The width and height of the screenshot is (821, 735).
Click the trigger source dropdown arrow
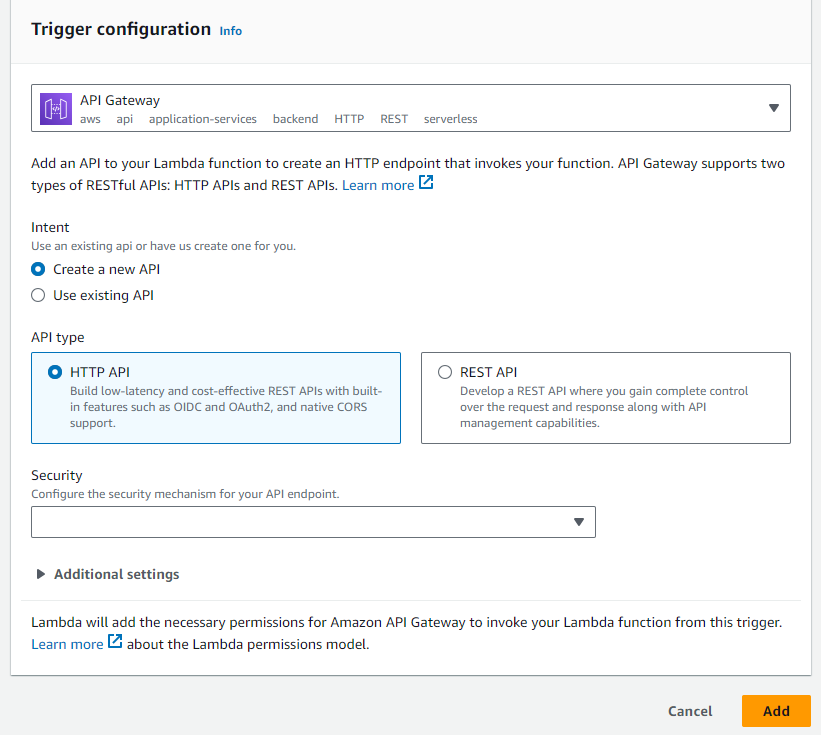click(773, 108)
